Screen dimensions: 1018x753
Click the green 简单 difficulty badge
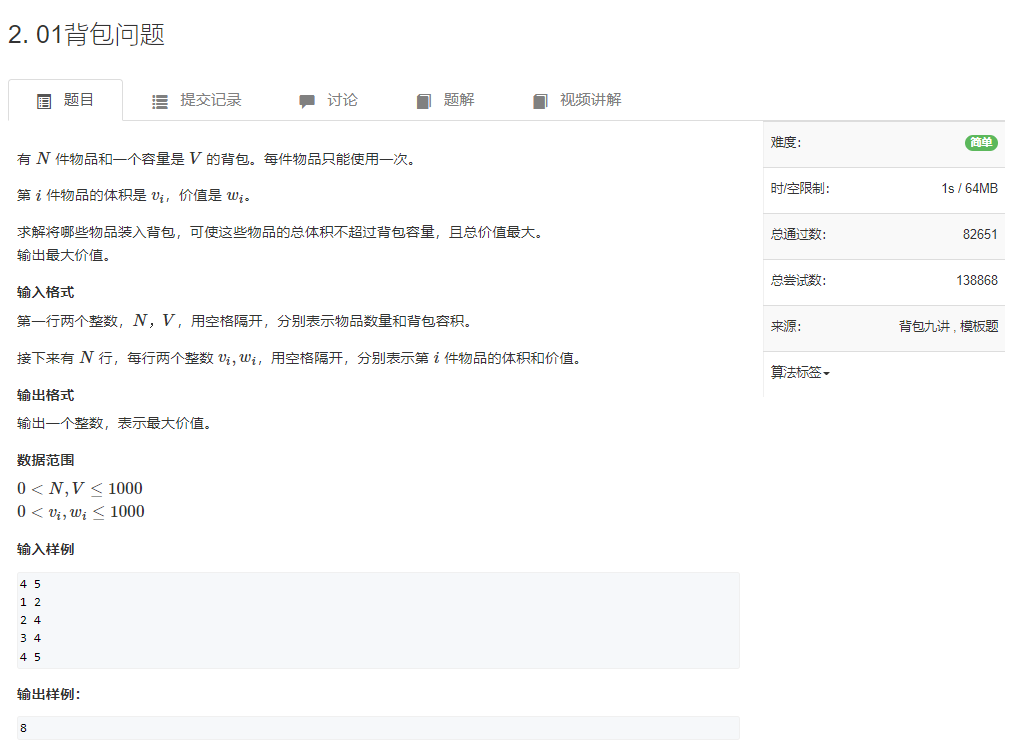980,143
